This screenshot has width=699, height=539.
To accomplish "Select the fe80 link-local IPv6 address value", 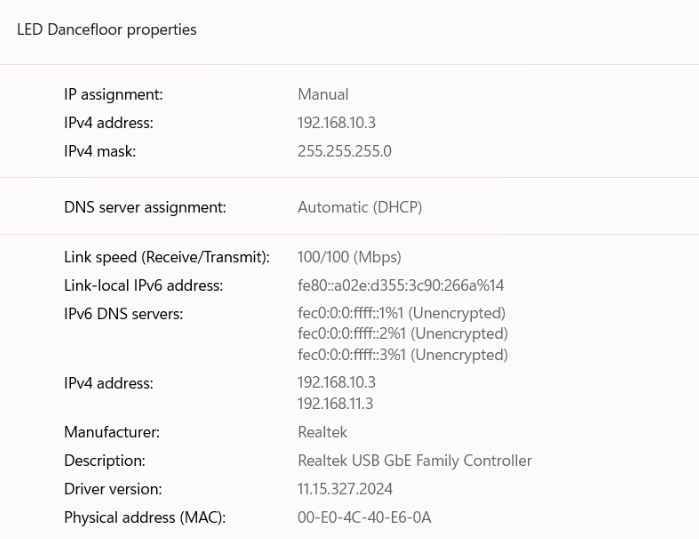I will [x=400, y=286].
